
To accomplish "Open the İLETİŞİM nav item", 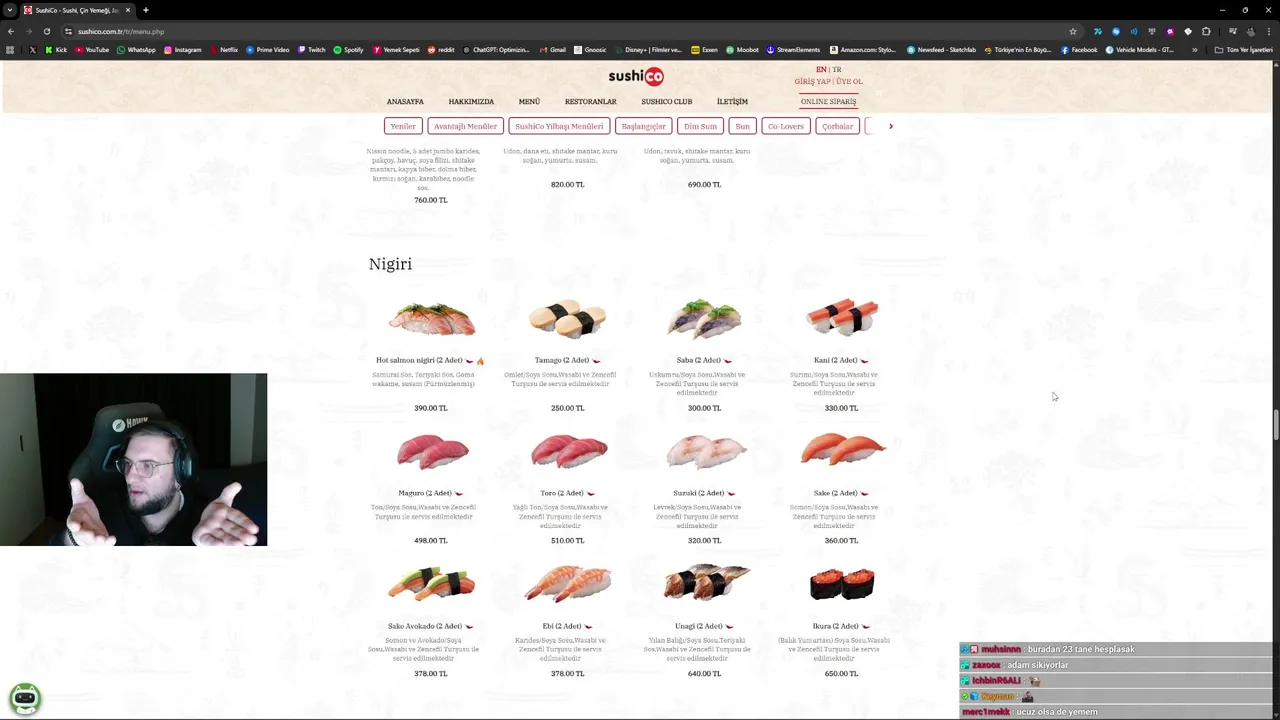I will point(732,101).
